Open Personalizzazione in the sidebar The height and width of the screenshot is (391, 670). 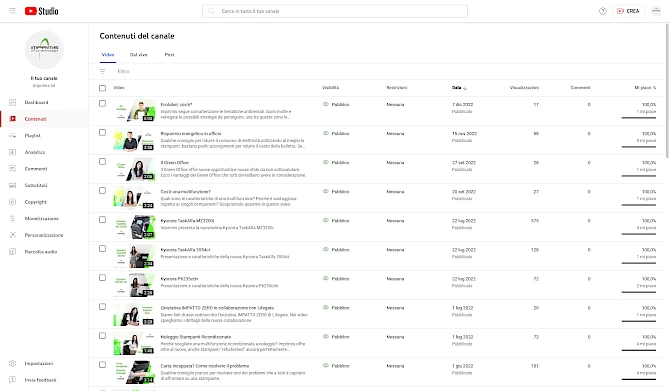[44, 235]
